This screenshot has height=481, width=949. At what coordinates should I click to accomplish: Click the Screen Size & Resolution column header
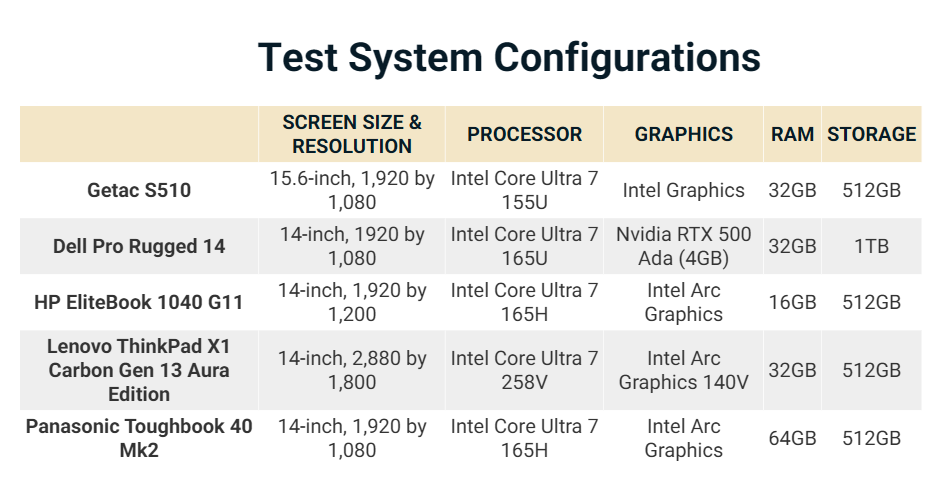click(x=352, y=134)
